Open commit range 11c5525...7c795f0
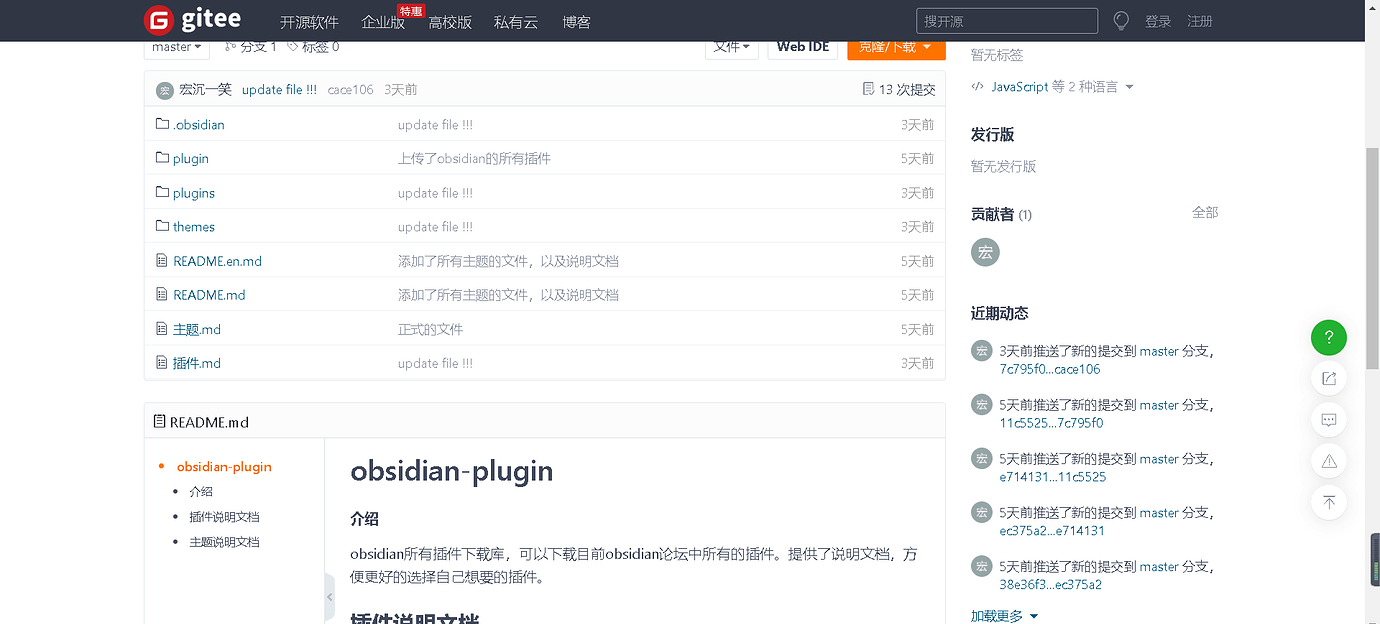This screenshot has height=624, width=1380. [x=1051, y=423]
